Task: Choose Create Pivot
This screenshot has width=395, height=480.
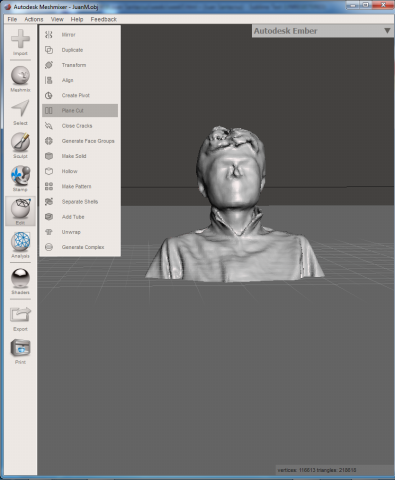Action: [80, 95]
